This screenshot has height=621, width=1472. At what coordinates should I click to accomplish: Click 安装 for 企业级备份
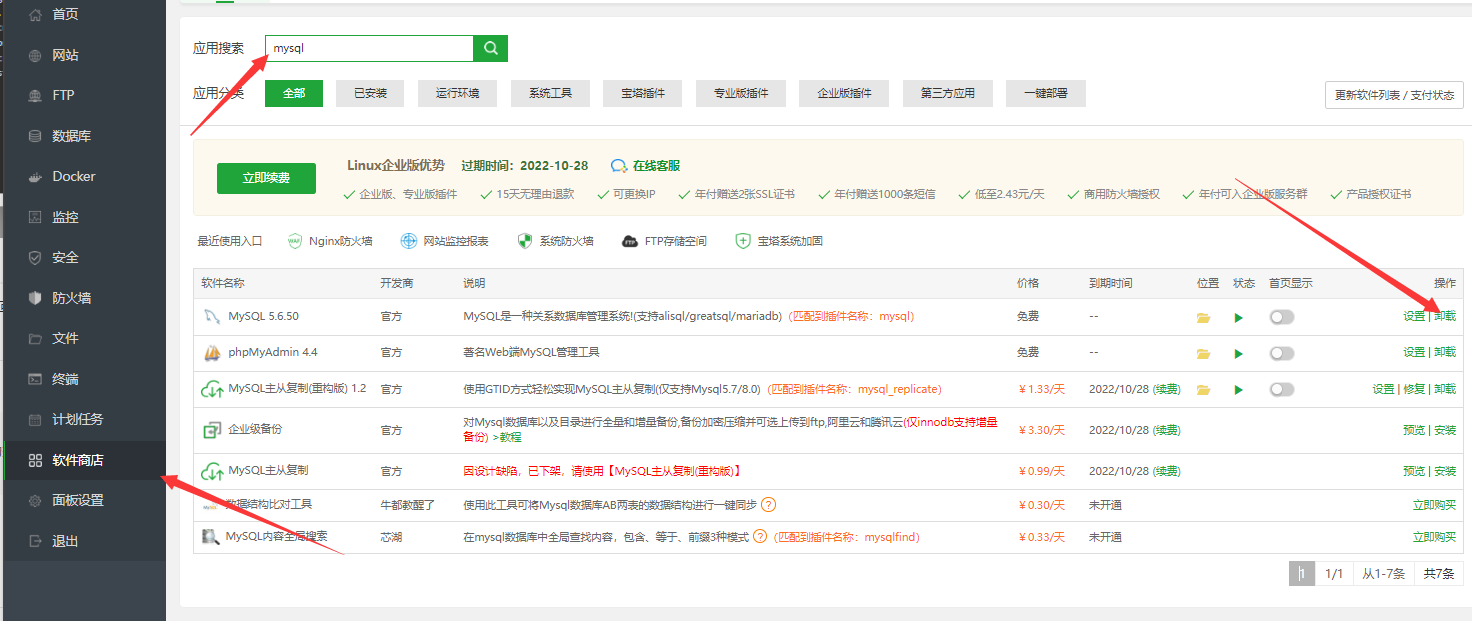point(1445,430)
